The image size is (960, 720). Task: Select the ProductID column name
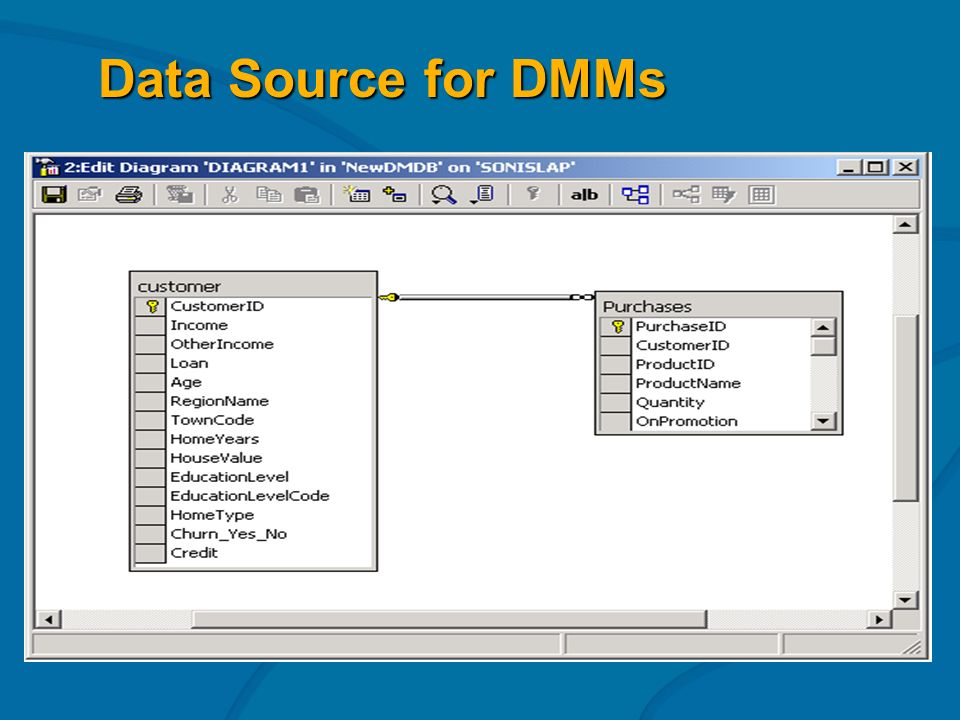pyautogui.click(x=675, y=364)
